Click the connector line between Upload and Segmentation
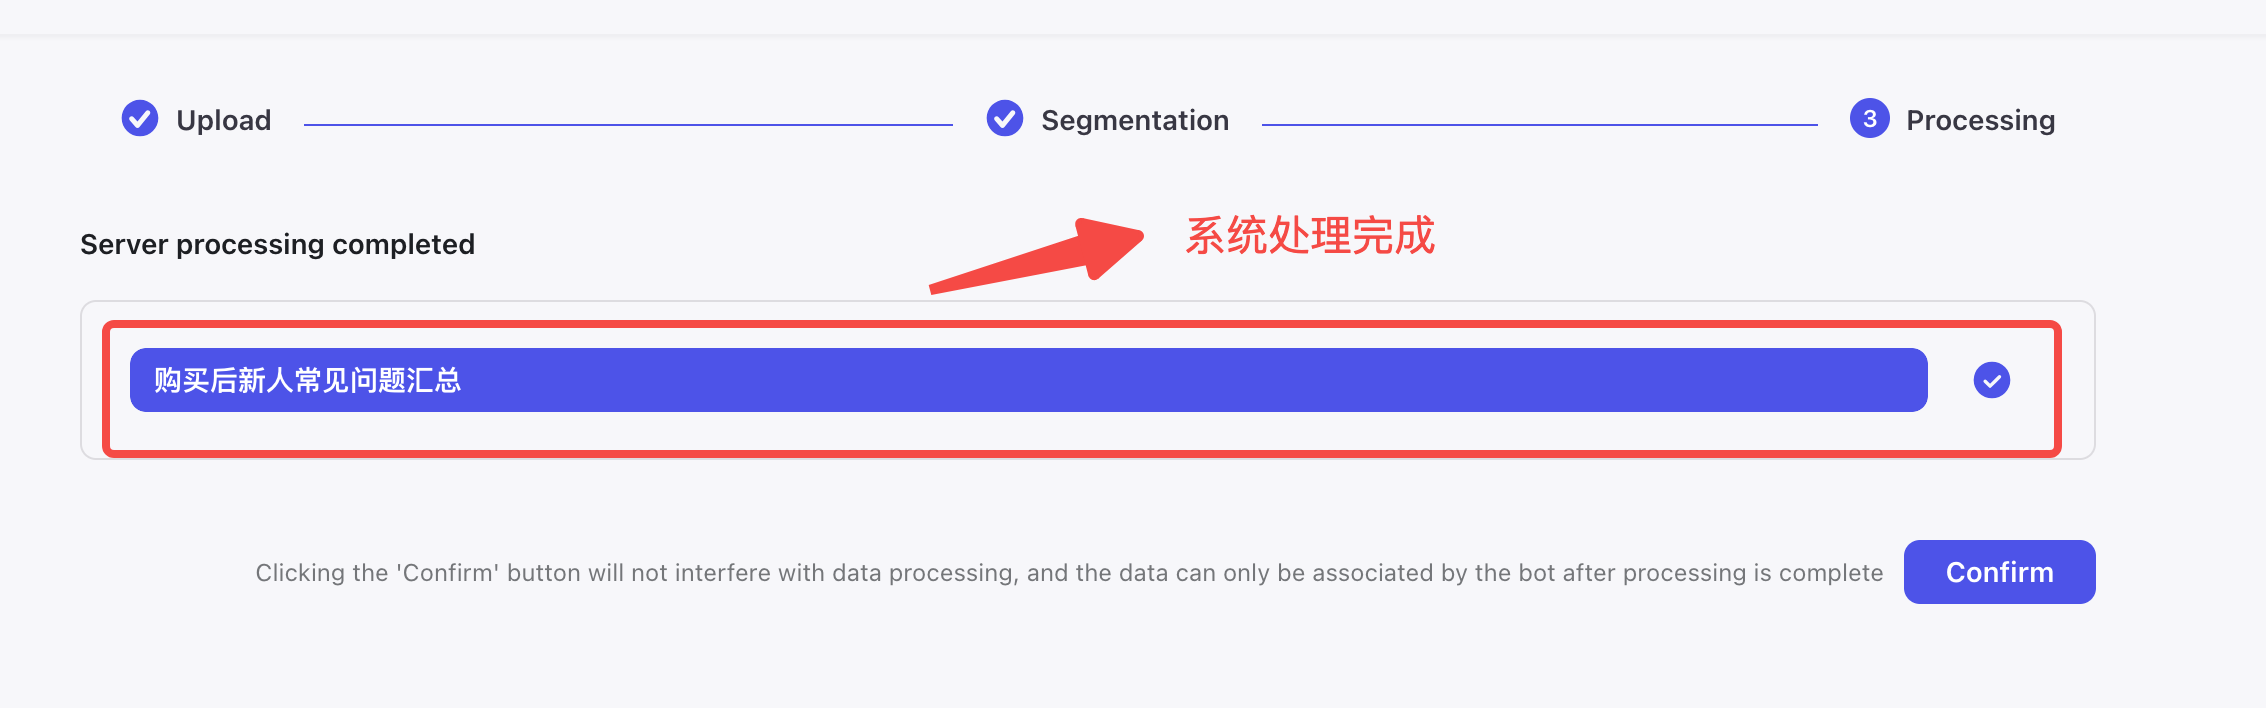This screenshot has height=708, width=2266. click(628, 125)
